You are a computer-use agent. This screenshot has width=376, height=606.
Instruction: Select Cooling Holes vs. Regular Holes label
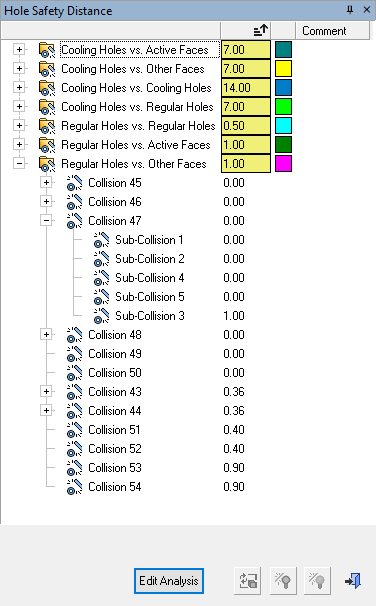click(x=137, y=107)
